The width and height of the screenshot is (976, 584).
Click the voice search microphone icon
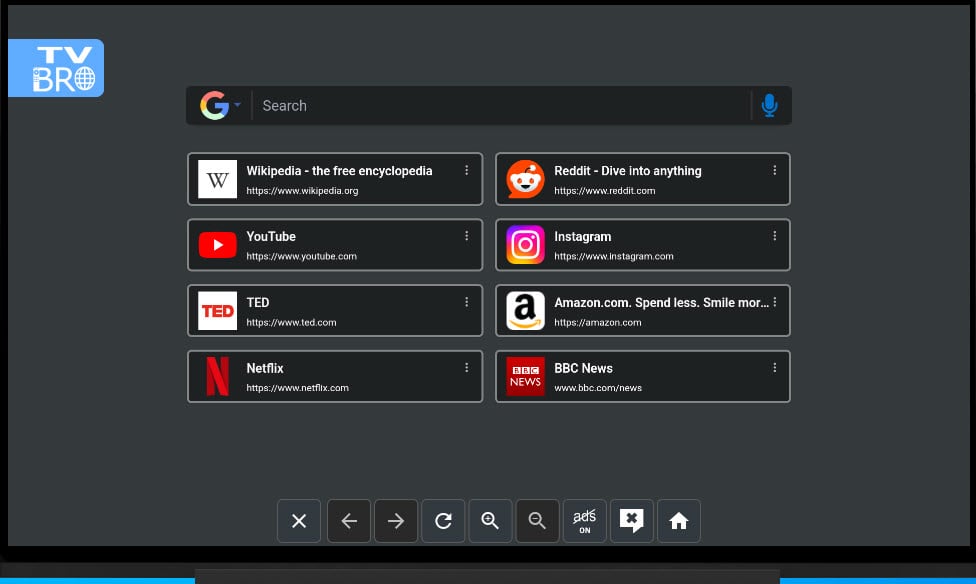769,106
